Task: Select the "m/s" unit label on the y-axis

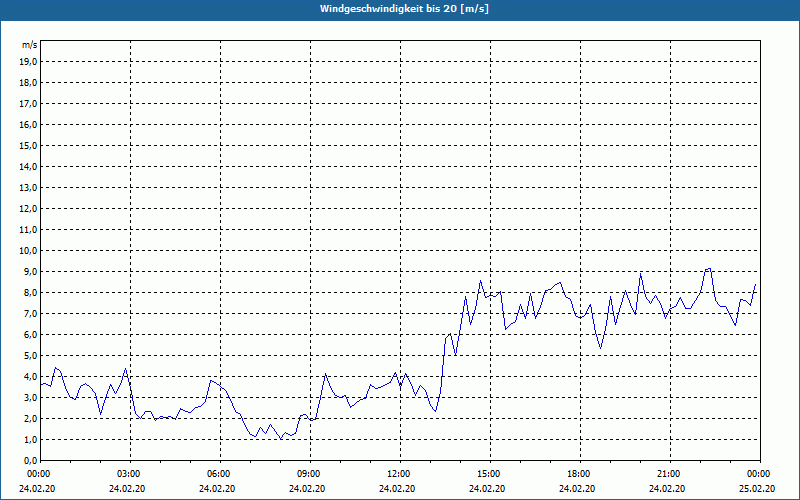Action: pos(29,45)
